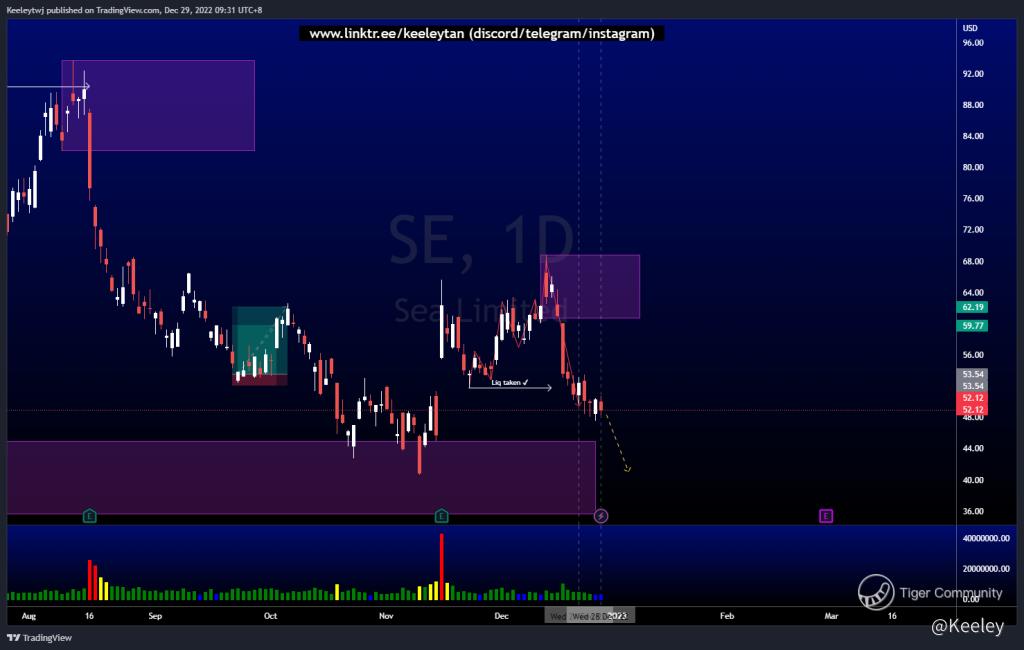Screen dimensions: 1024x650
Task: Click the green 59.77 price label
Action: coord(972,325)
